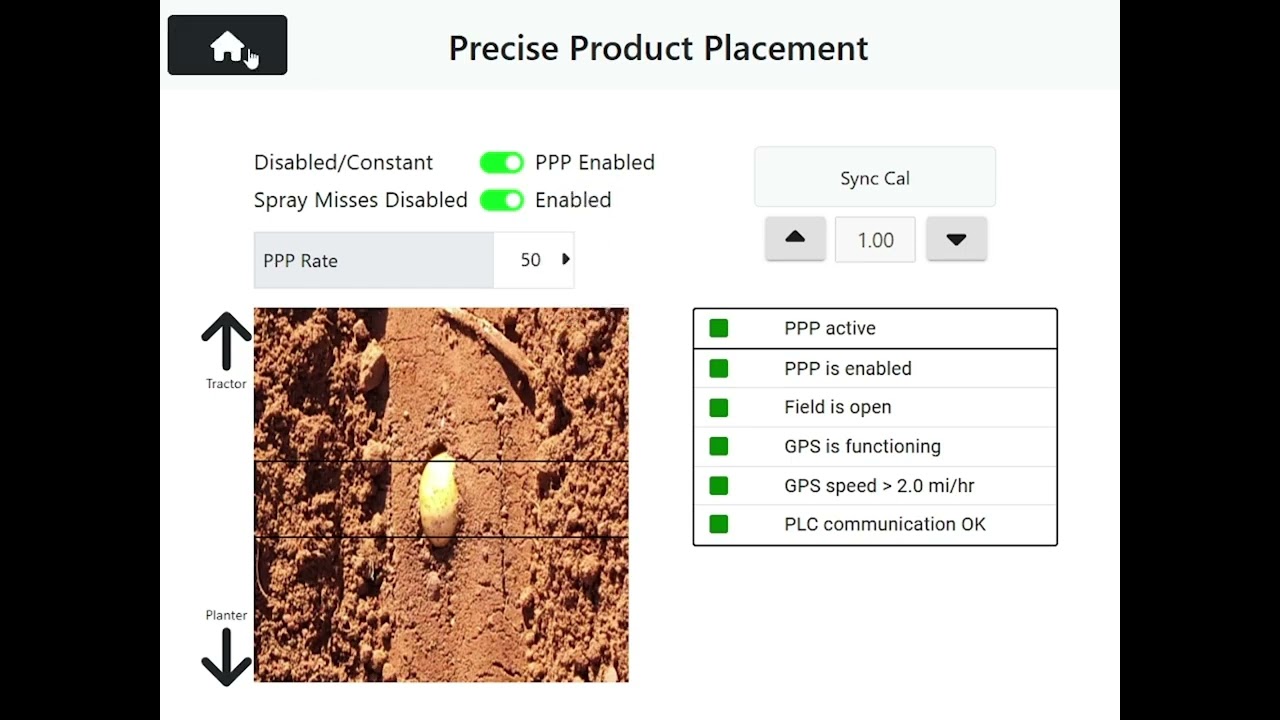The height and width of the screenshot is (720, 1280).
Task: Click green indicator beside Field is open
Action: [718, 407]
